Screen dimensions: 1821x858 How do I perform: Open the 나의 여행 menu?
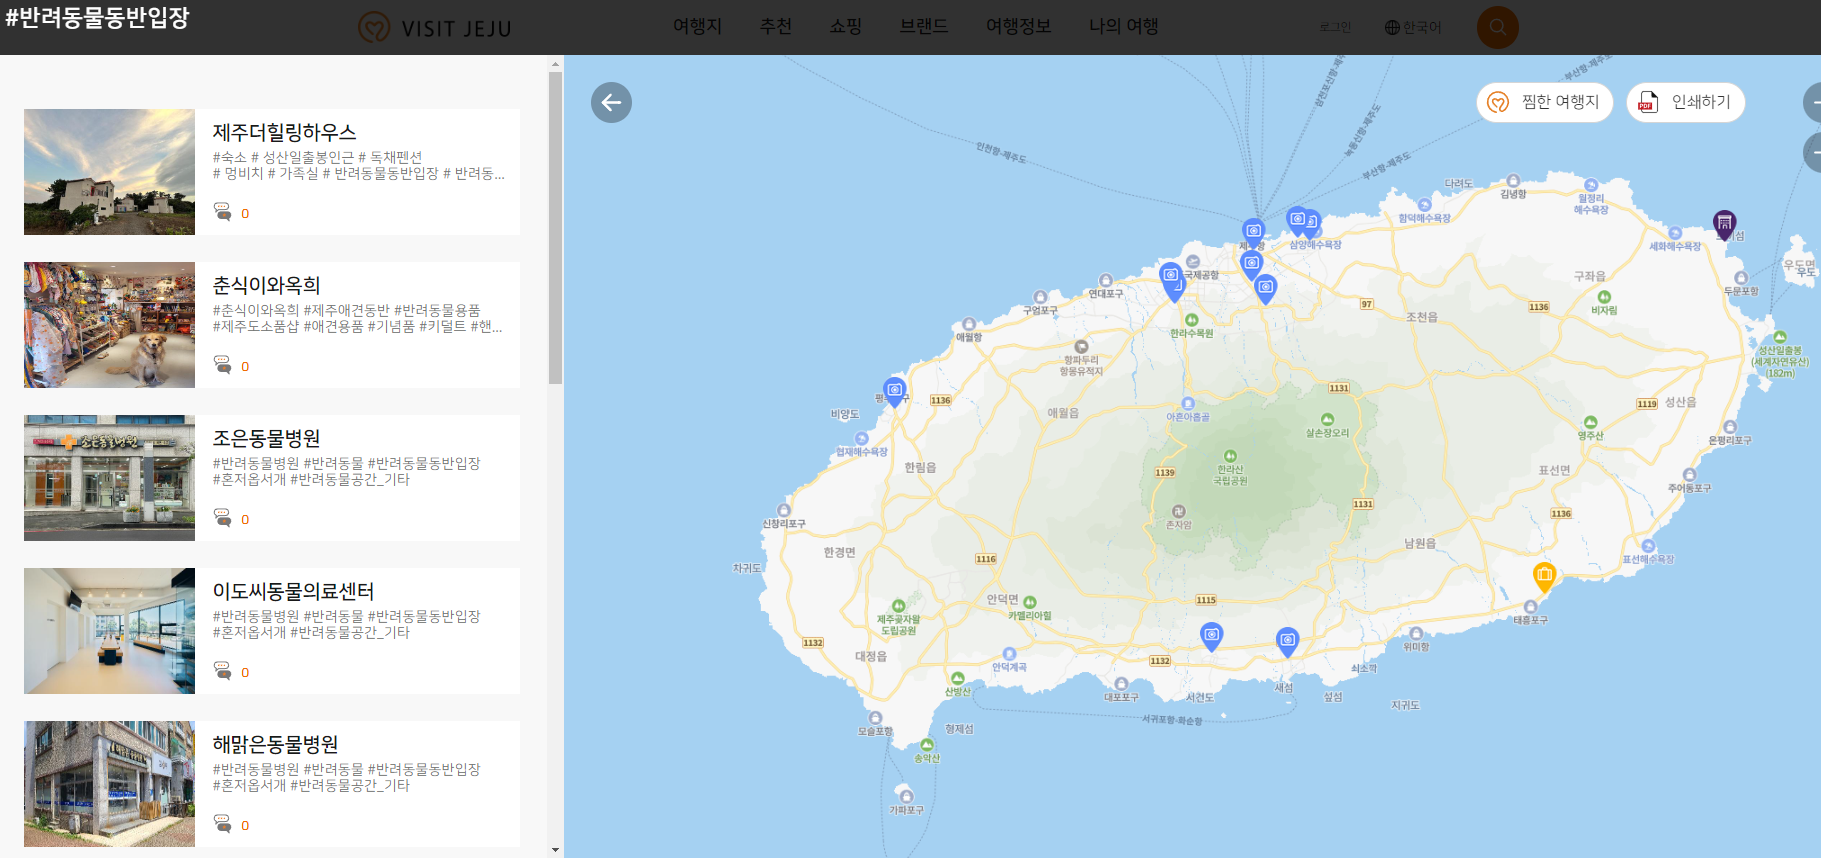click(x=1123, y=26)
